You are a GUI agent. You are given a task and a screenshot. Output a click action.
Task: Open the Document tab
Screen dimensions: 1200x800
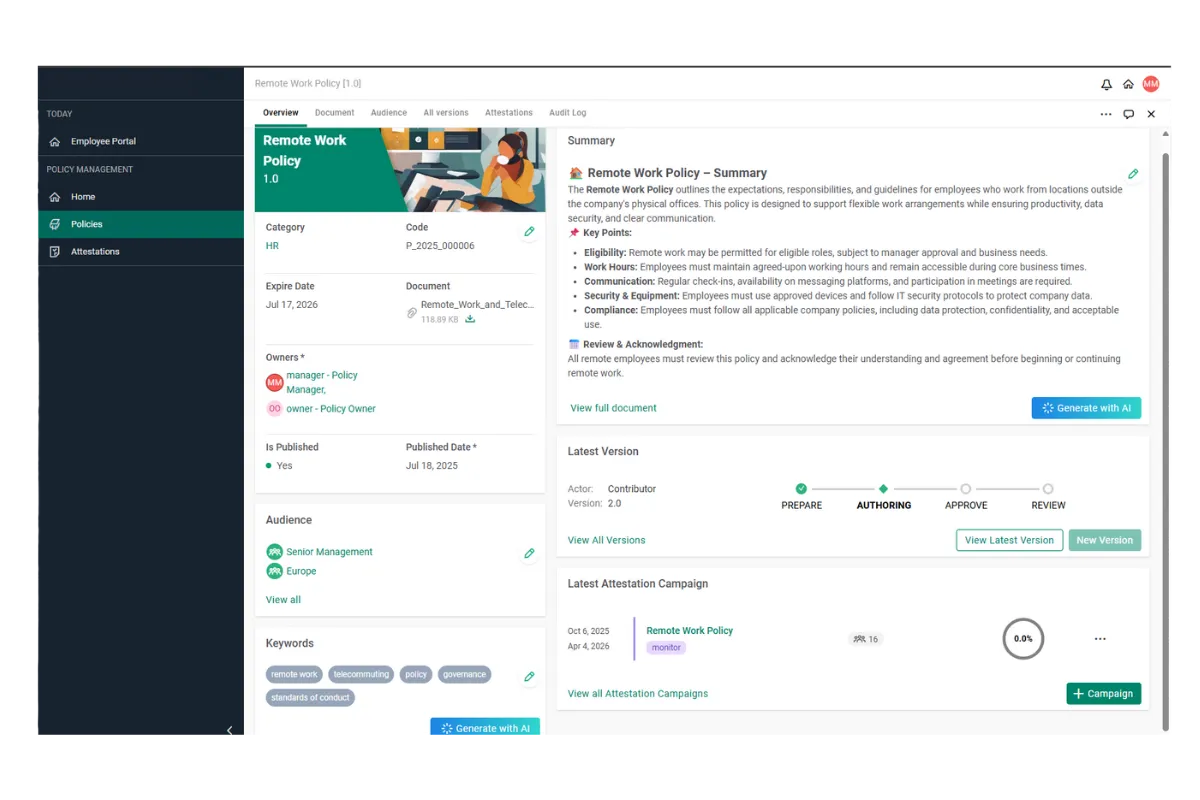click(335, 113)
